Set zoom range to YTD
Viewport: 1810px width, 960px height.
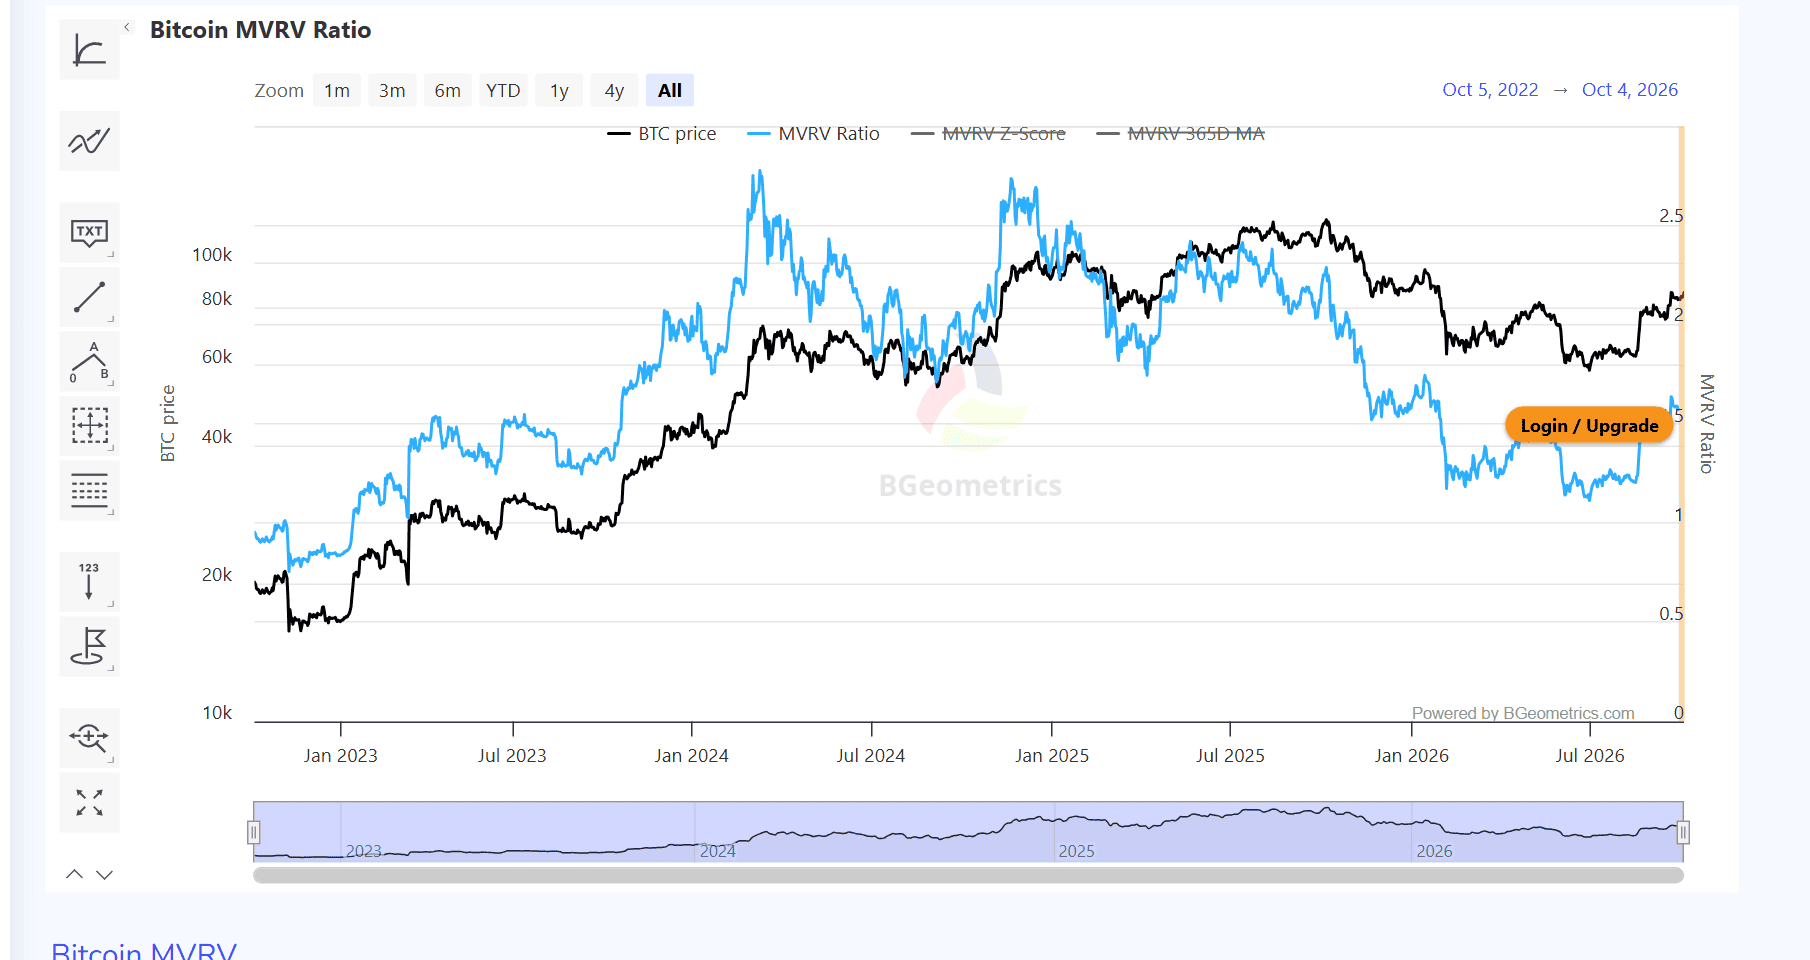point(503,90)
